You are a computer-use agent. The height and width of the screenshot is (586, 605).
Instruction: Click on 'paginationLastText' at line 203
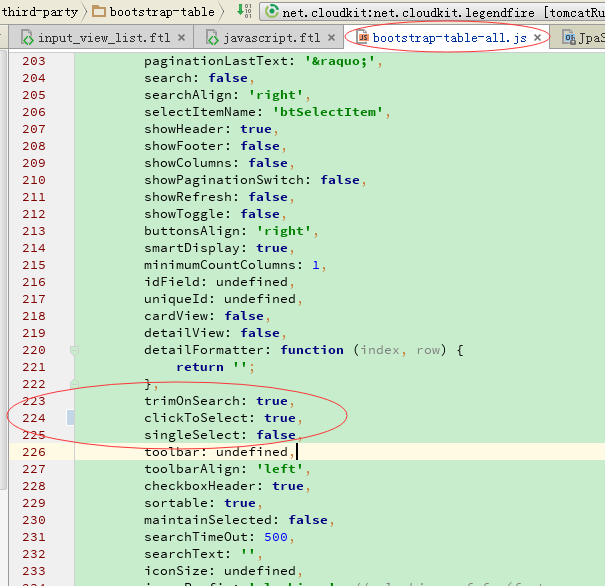coord(217,61)
